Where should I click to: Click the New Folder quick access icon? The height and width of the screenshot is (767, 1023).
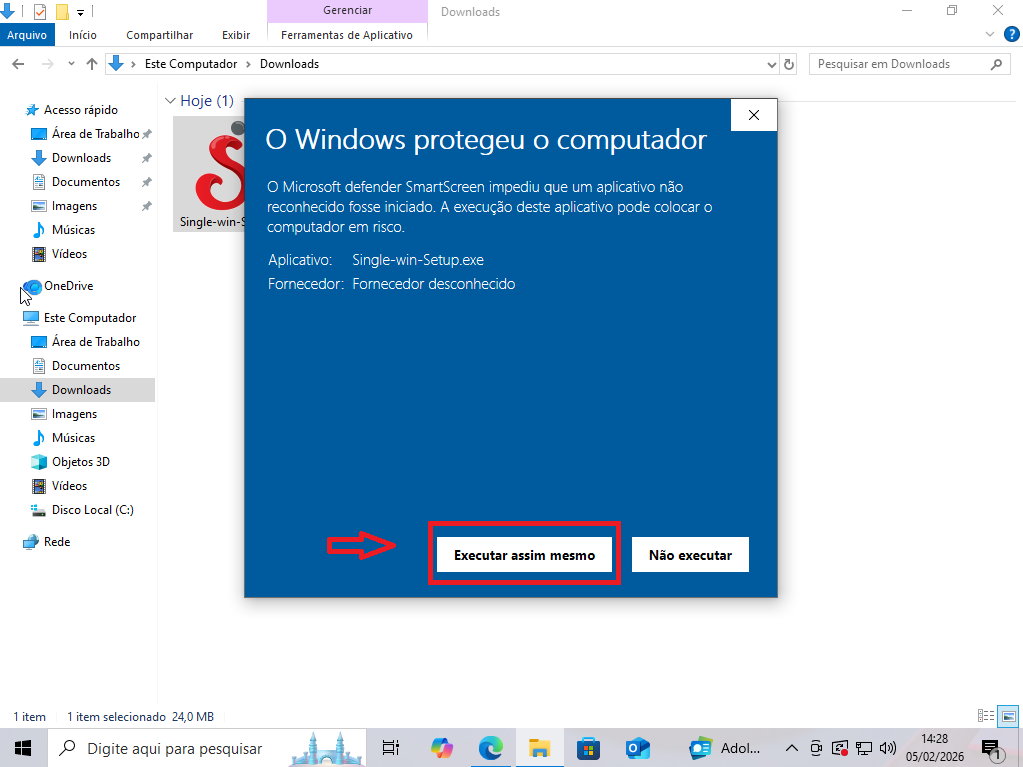point(62,11)
